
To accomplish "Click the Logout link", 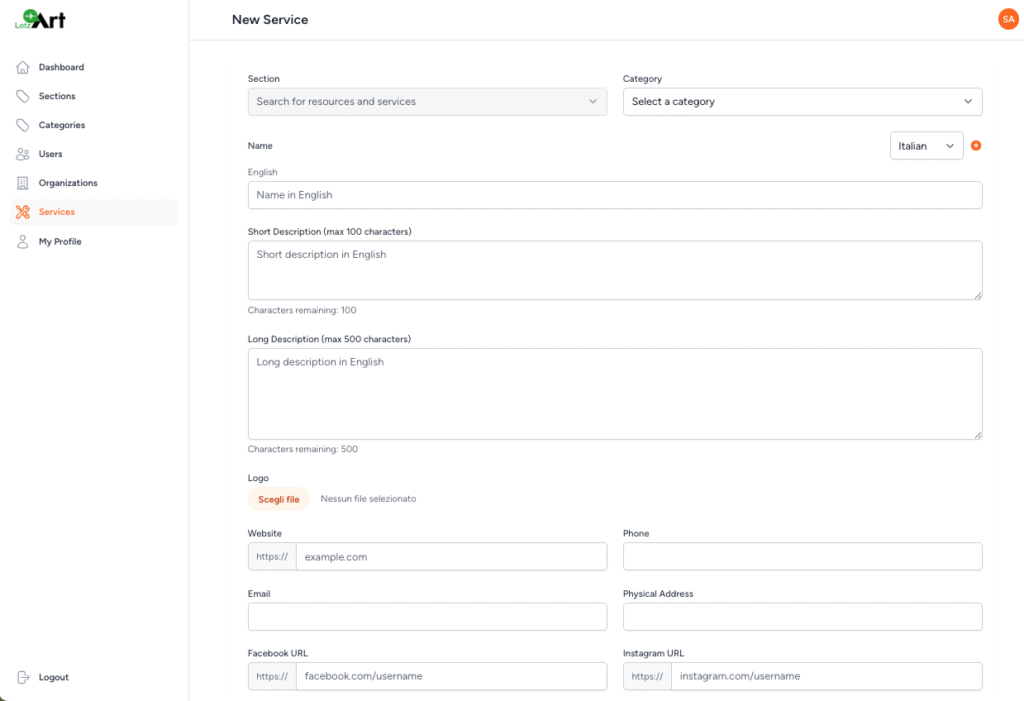I will coord(54,678).
